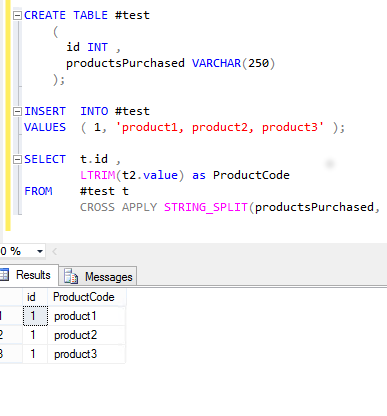This screenshot has width=387, height=416.
Task: Click the Messages tab icon
Action: [x=71, y=276]
